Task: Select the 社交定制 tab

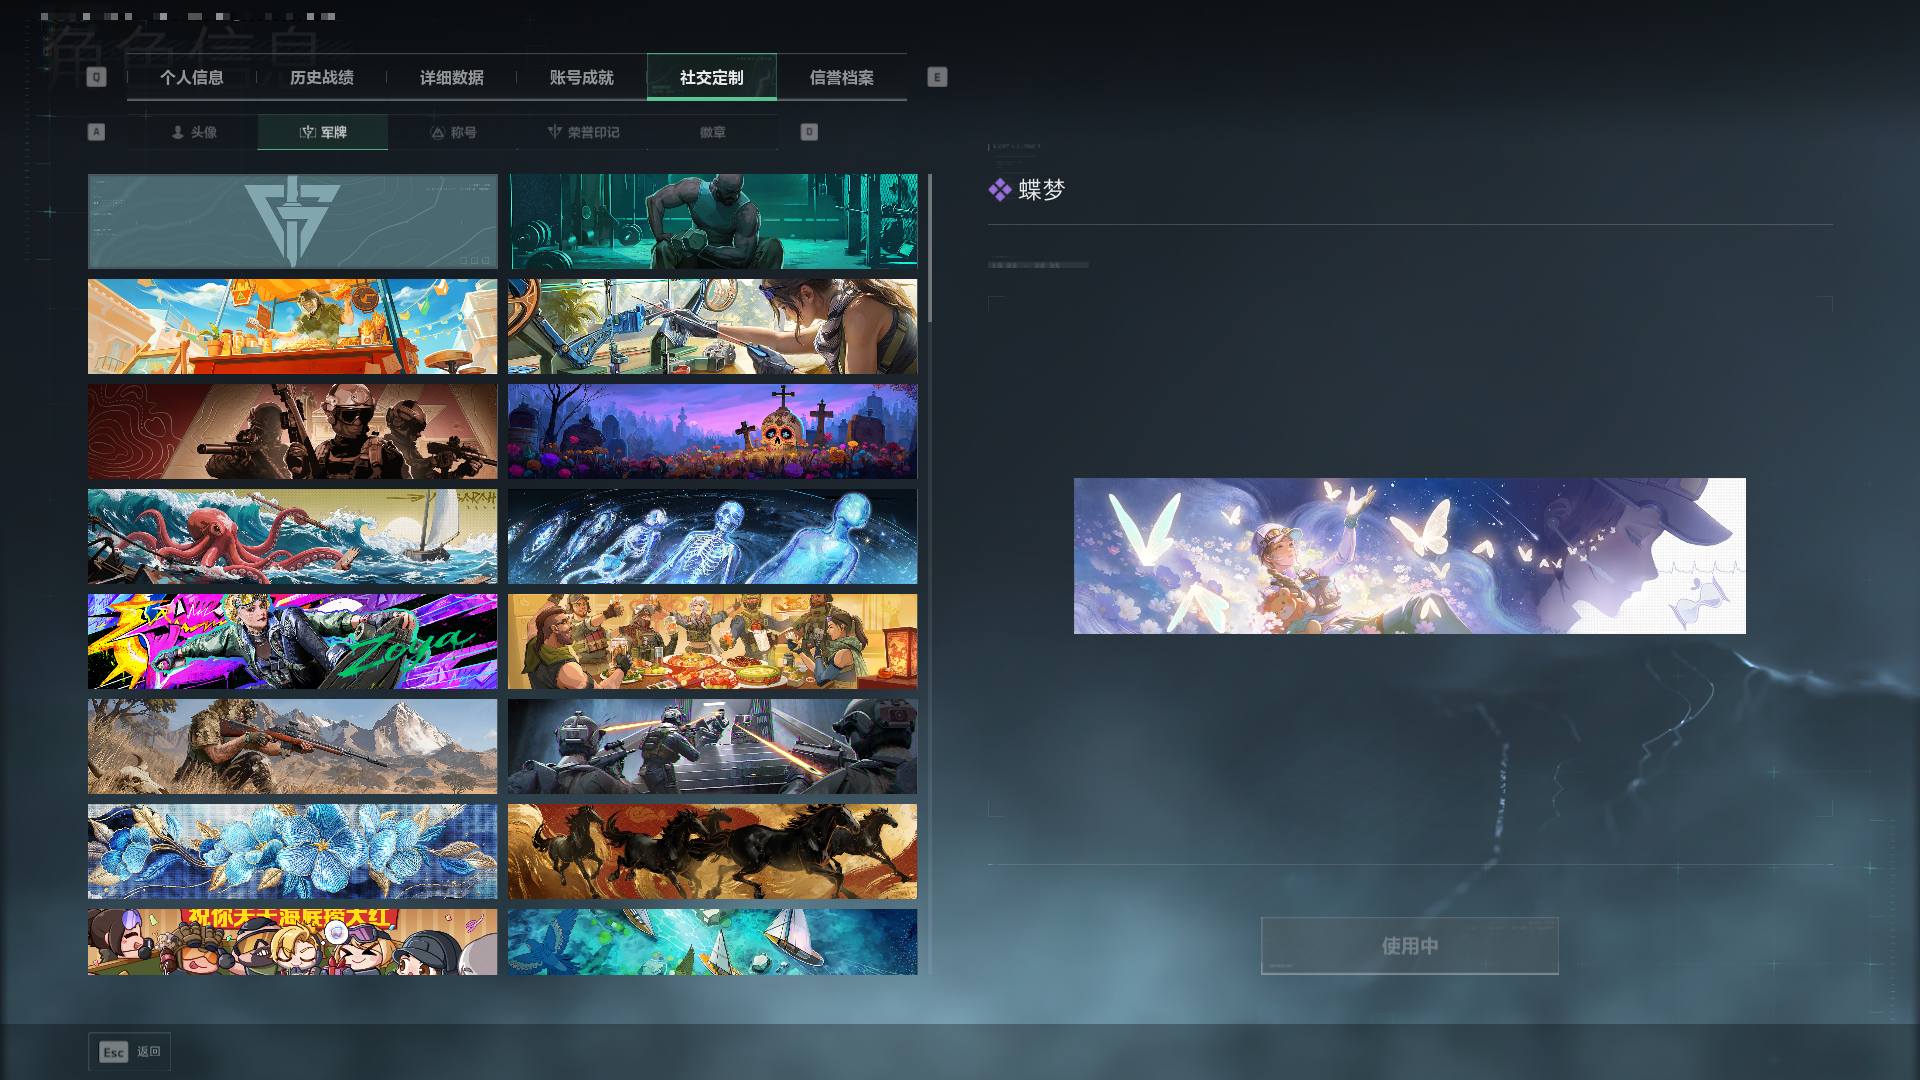Action: [712, 77]
